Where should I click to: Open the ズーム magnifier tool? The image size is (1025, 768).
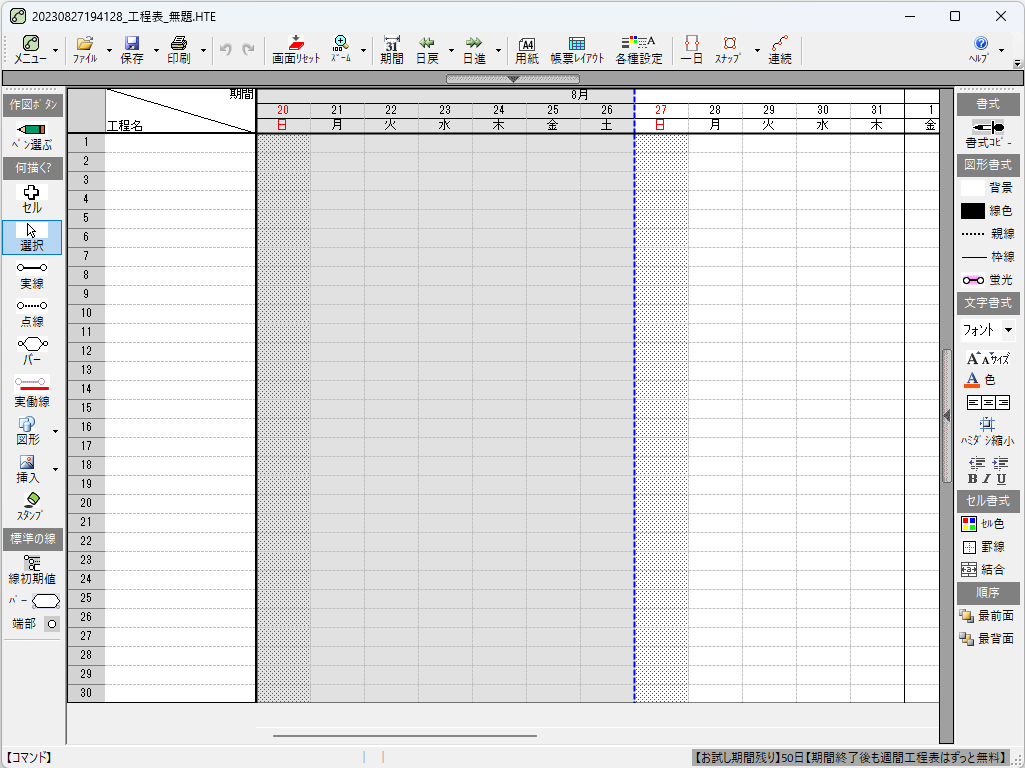tap(341, 50)
